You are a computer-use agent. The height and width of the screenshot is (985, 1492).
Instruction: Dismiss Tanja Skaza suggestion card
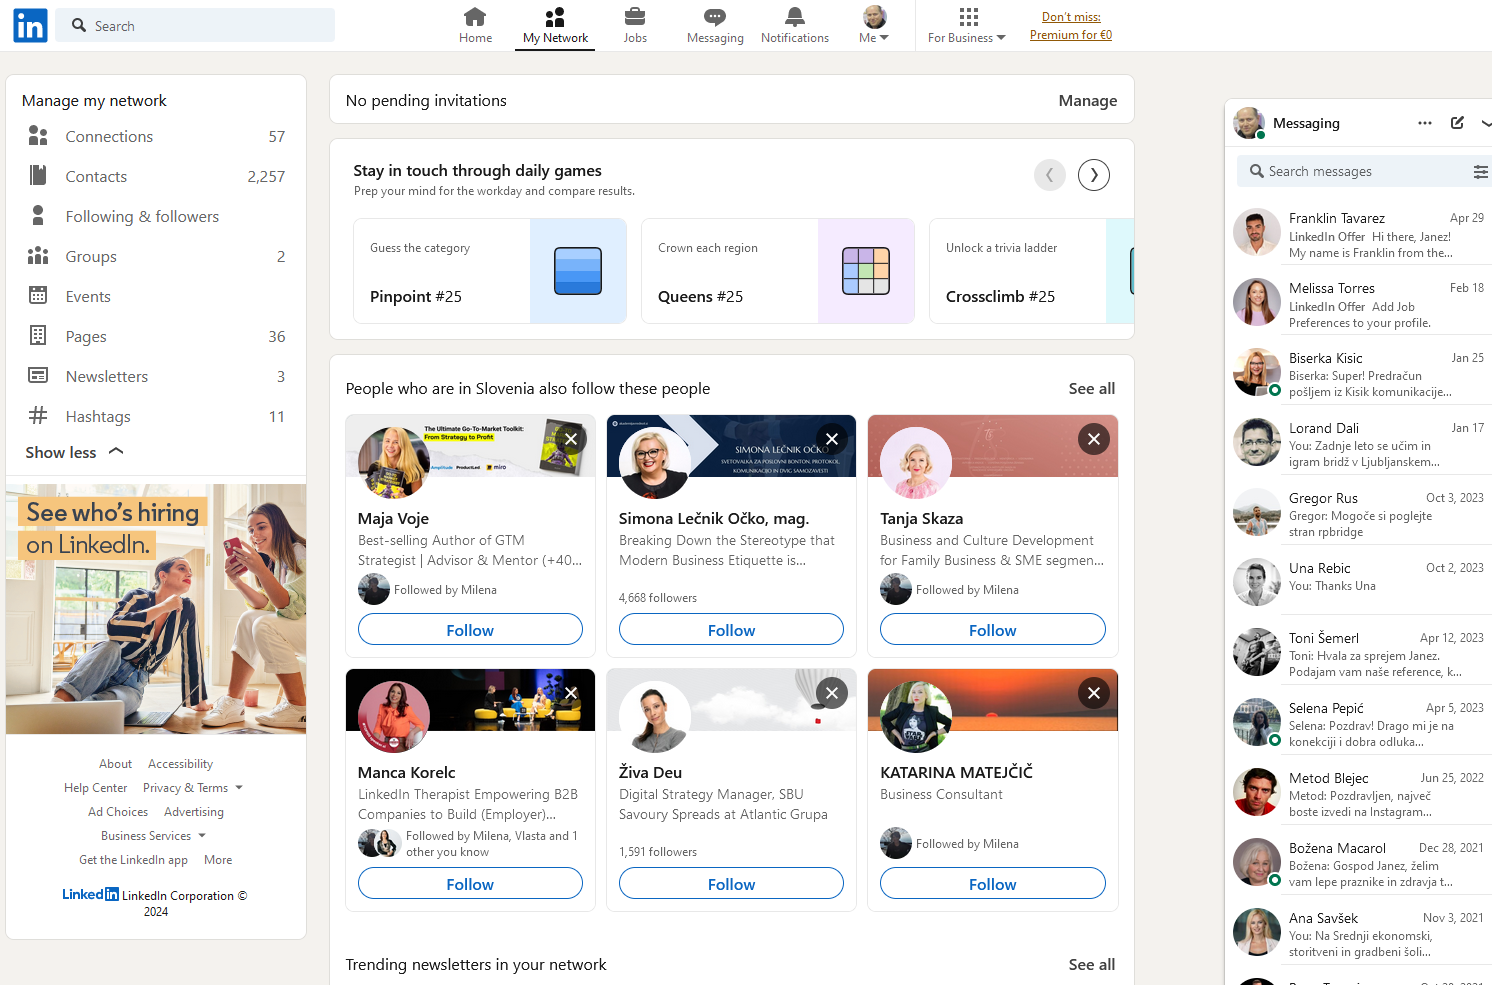(x=1093, y=439)
